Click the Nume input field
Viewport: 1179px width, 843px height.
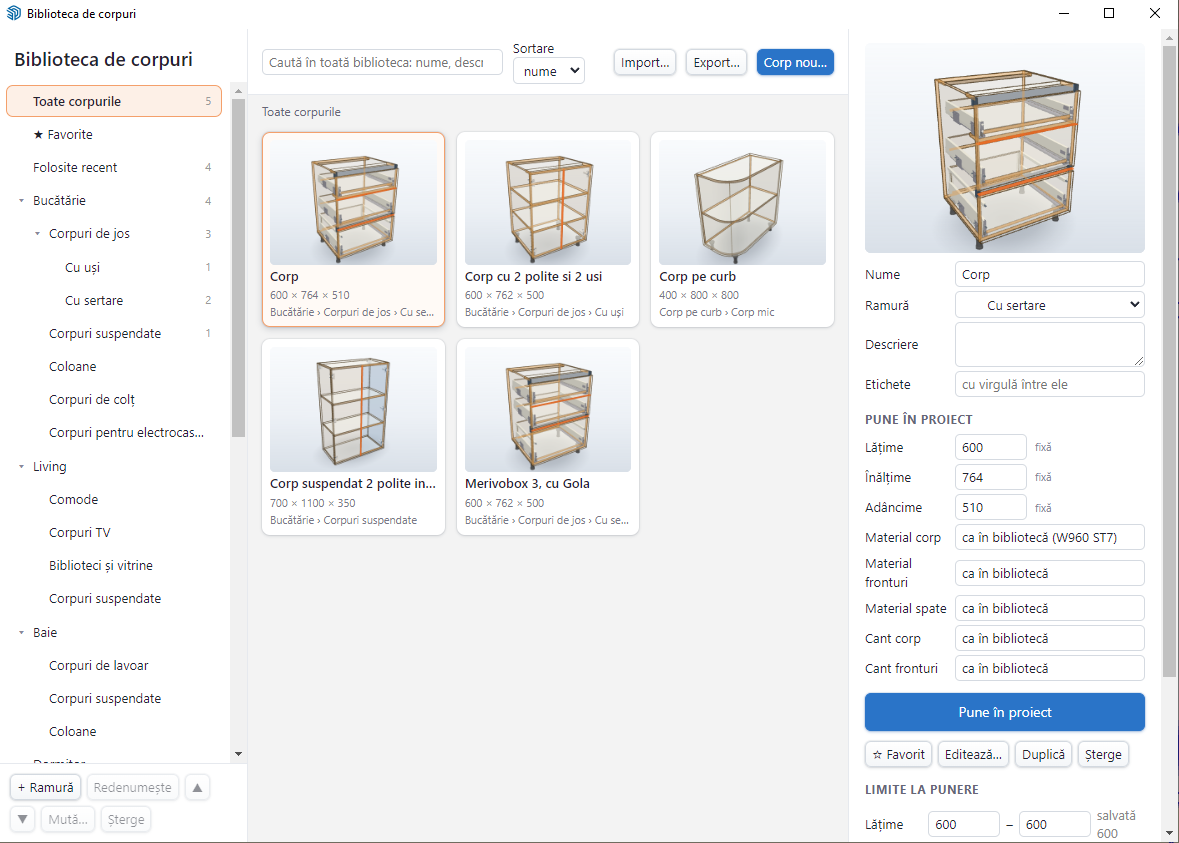pos(1050,274)
